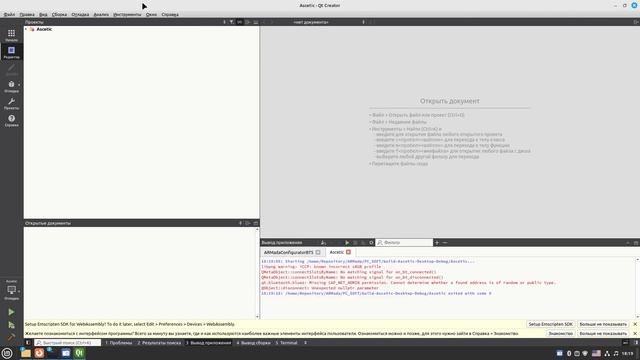Open the Ascetic kit selector monitor icon

coord(11,290)
